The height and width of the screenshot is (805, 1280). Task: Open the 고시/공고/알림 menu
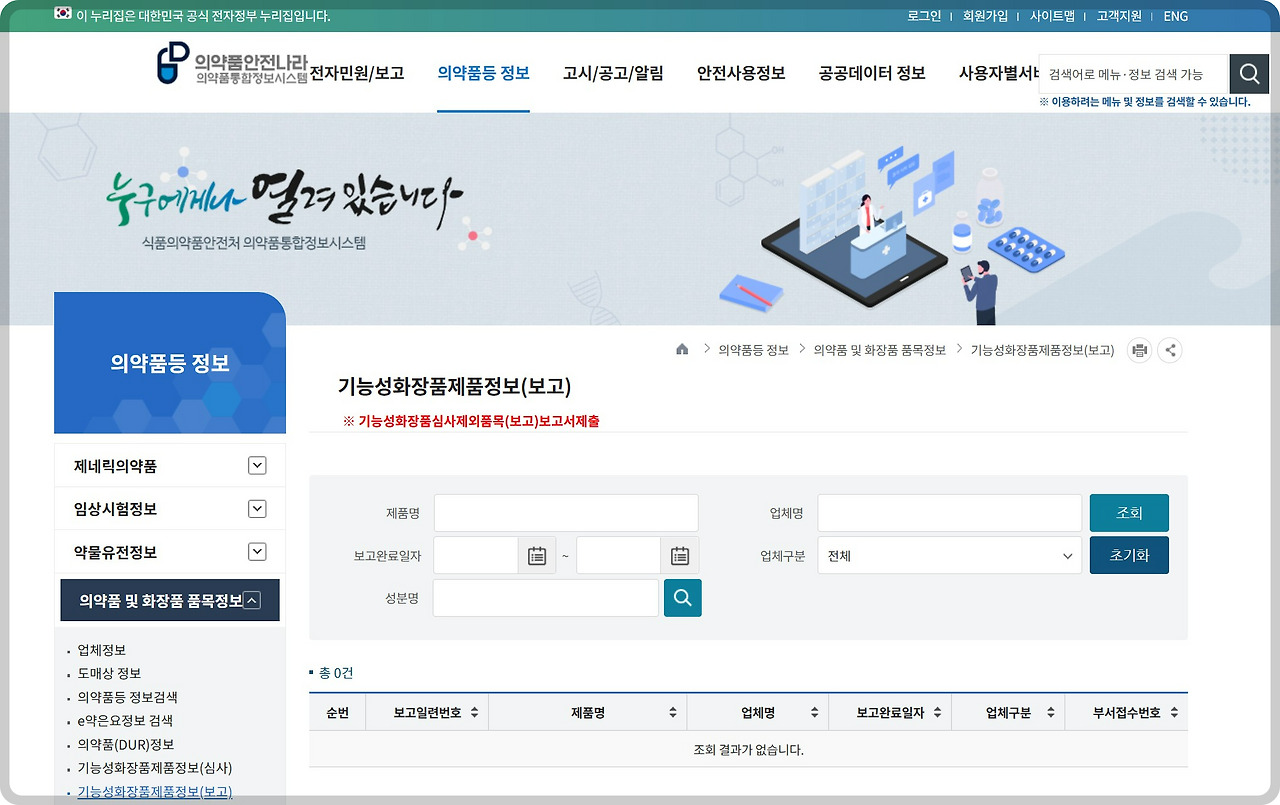coord(612,73)
